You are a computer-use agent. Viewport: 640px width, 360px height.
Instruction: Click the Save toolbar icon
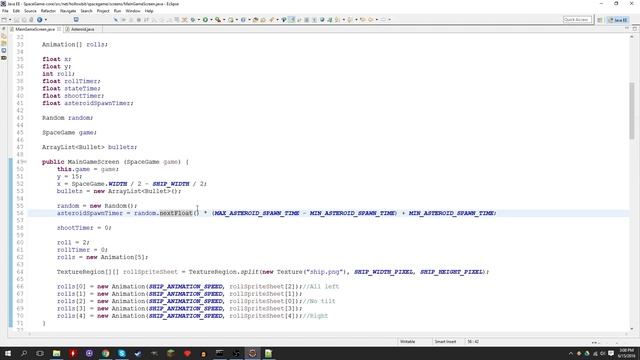[16, 20]
